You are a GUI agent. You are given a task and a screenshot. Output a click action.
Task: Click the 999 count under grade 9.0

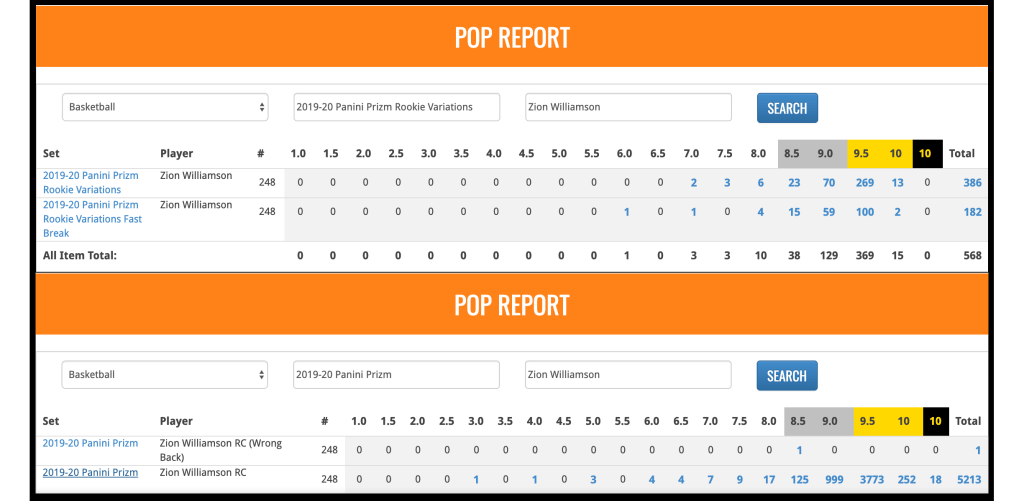(x=833, y=479)
